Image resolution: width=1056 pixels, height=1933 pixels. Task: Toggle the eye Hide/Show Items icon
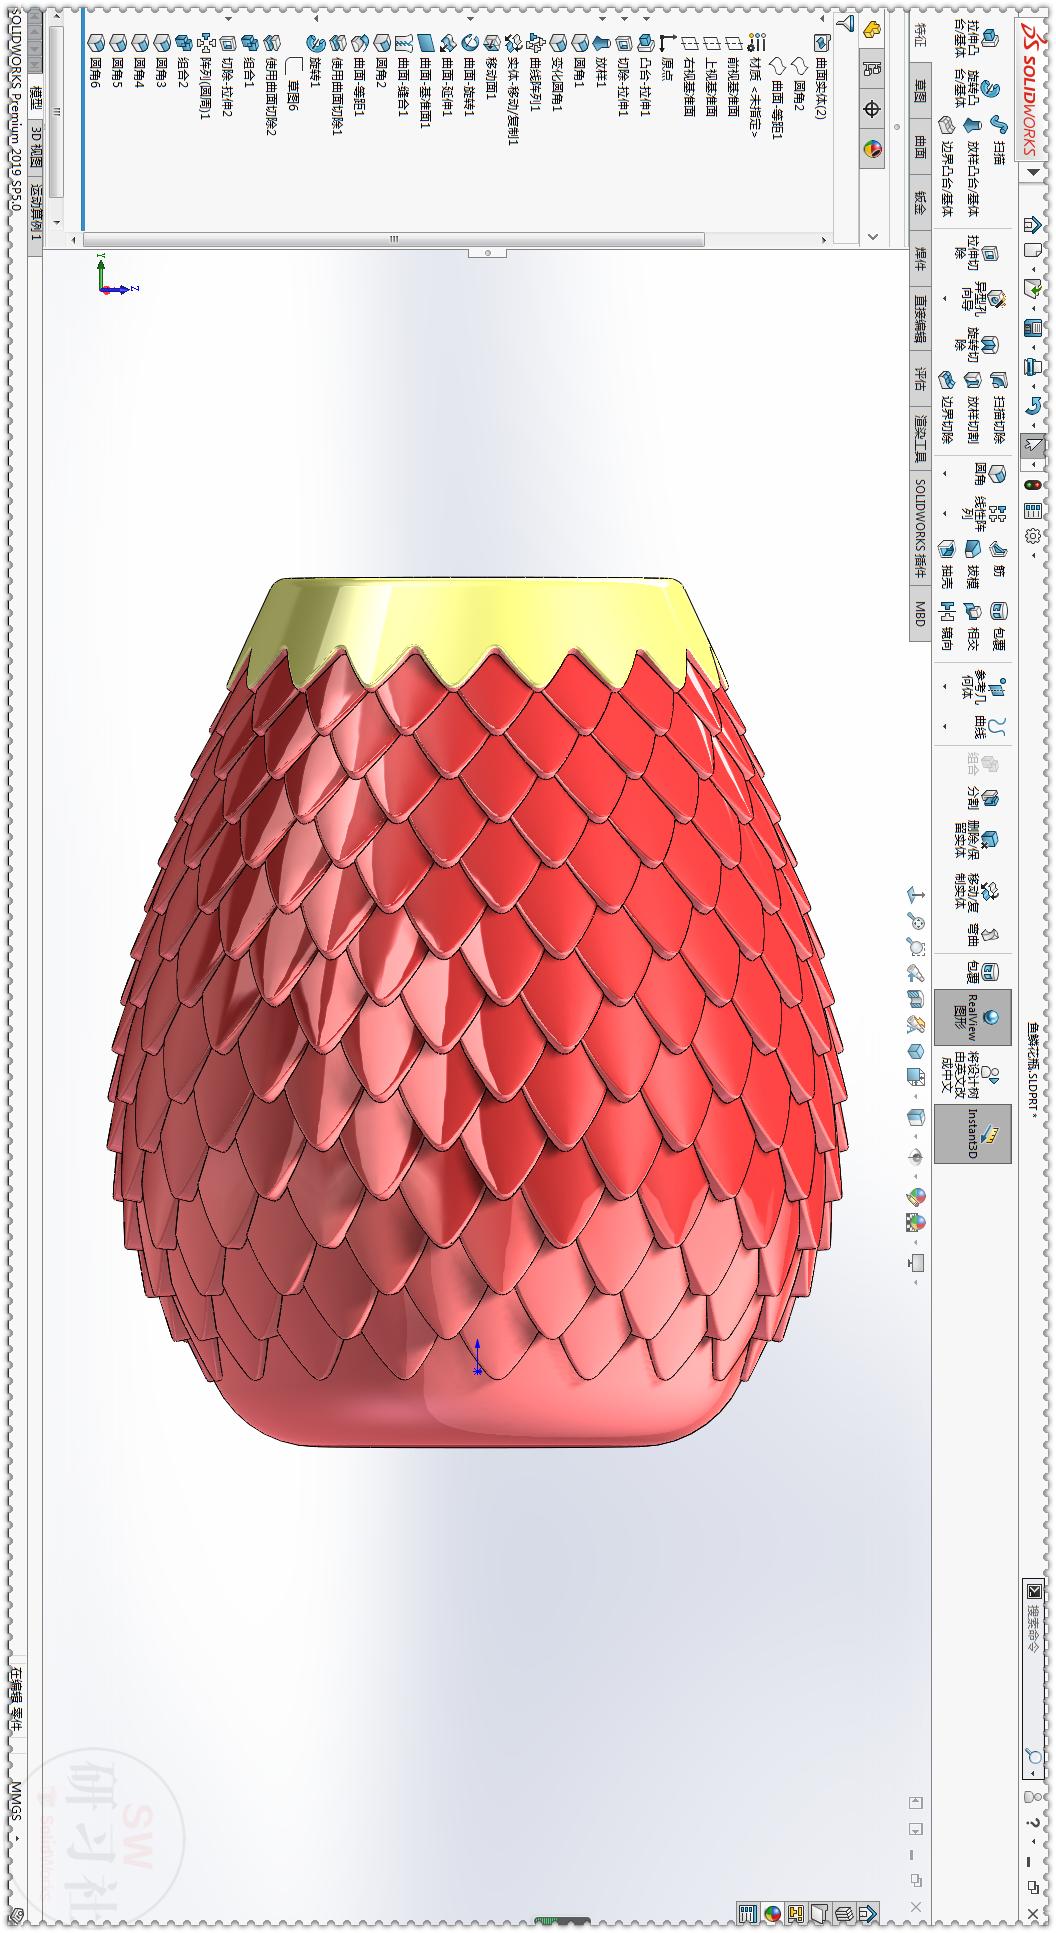click(x=915, y=1157)
